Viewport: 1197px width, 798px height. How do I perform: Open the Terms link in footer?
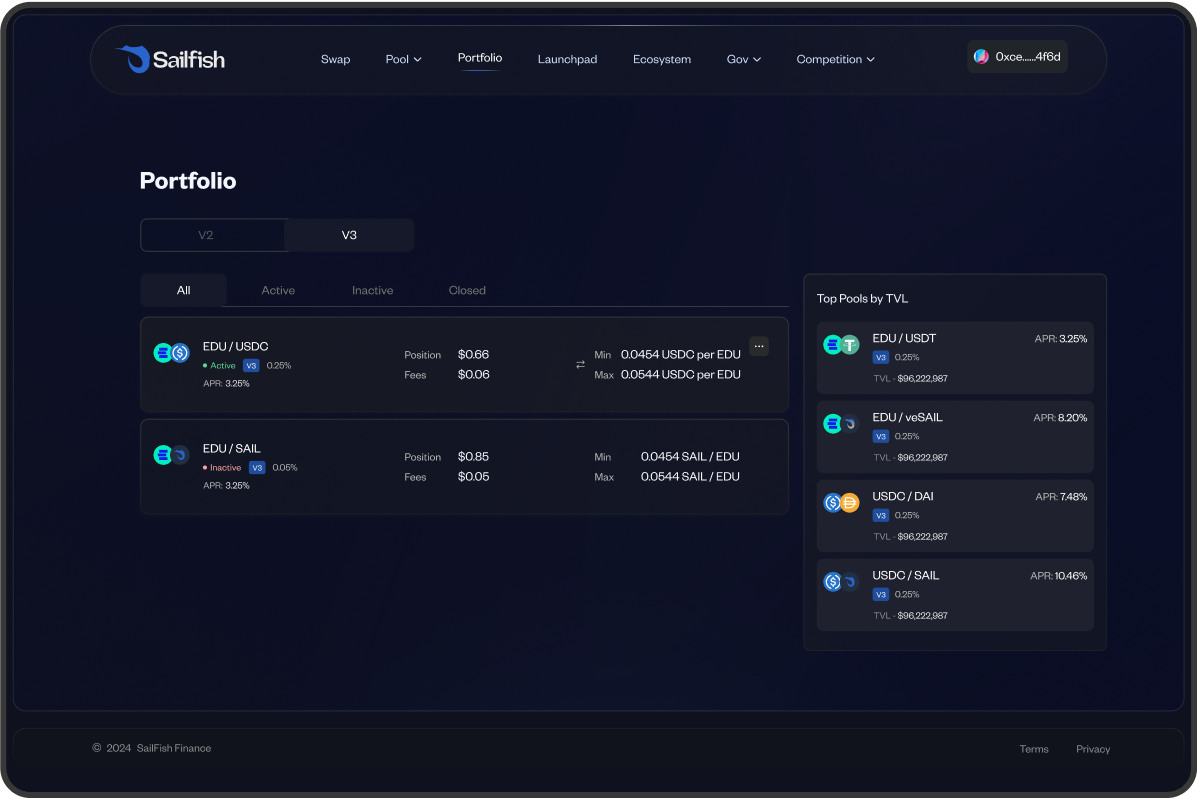[1034, 749]
